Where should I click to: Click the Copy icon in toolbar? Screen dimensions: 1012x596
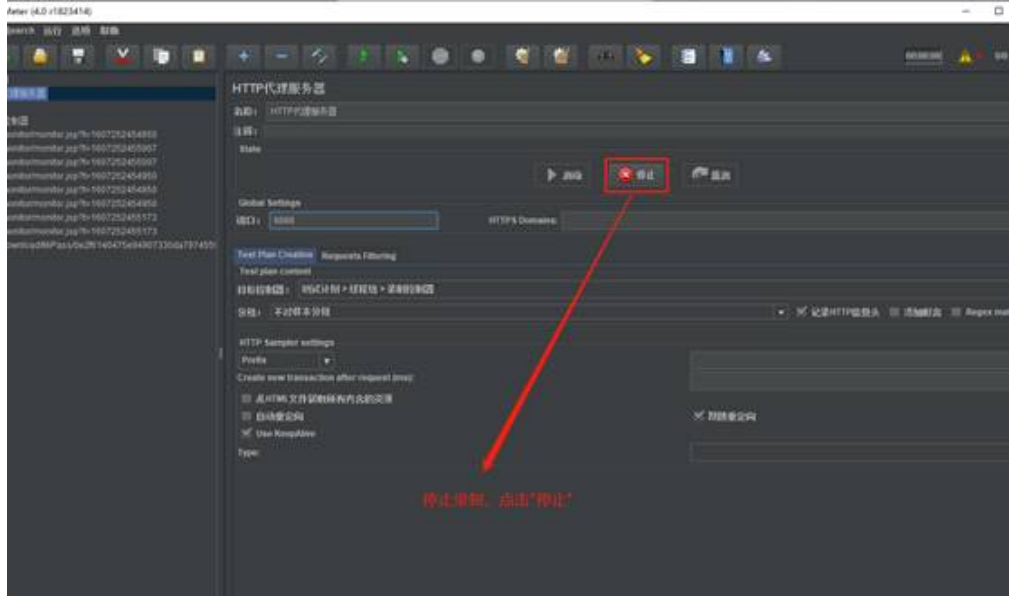point(161,57)
